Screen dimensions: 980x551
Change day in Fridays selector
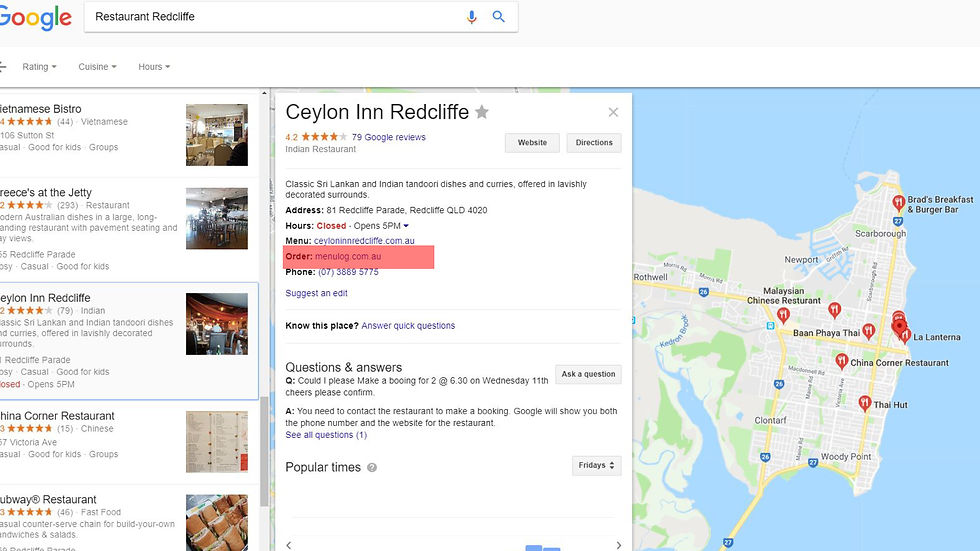click(x=596, y=465)
